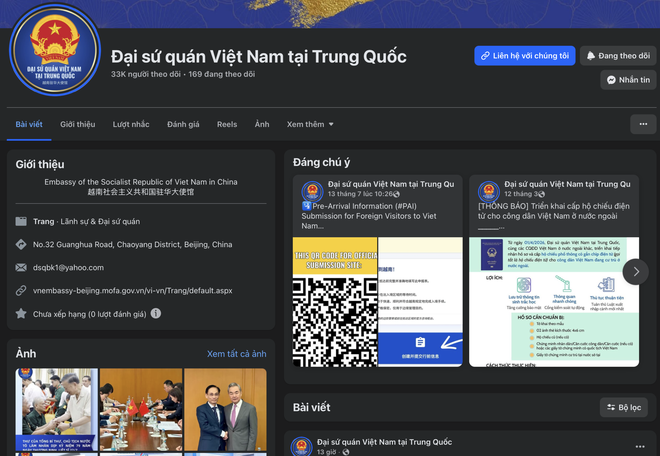Click the Liên hệ với chúng tôi button
The height and width of the screenshot is (456, 660).
[524, 56]
